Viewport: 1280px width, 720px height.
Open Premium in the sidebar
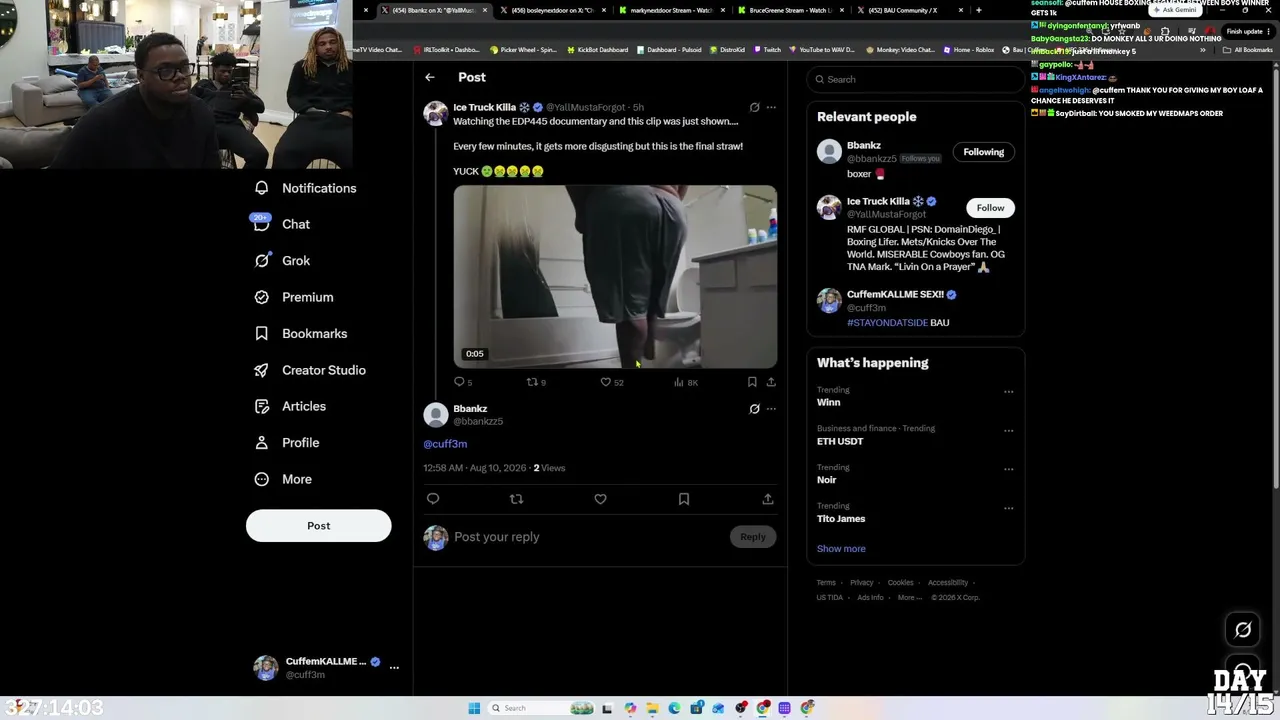click(294, 297)
